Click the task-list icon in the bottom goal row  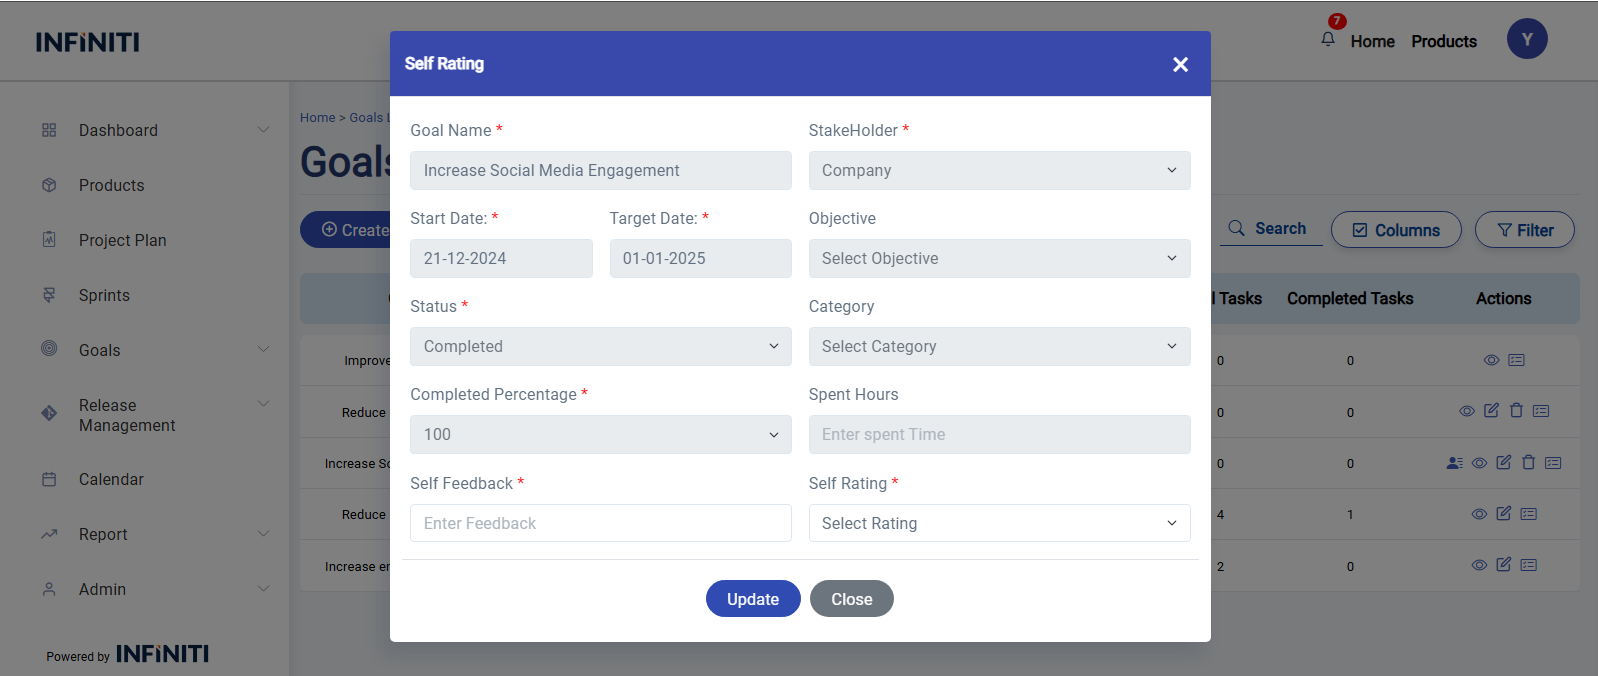1529,565
